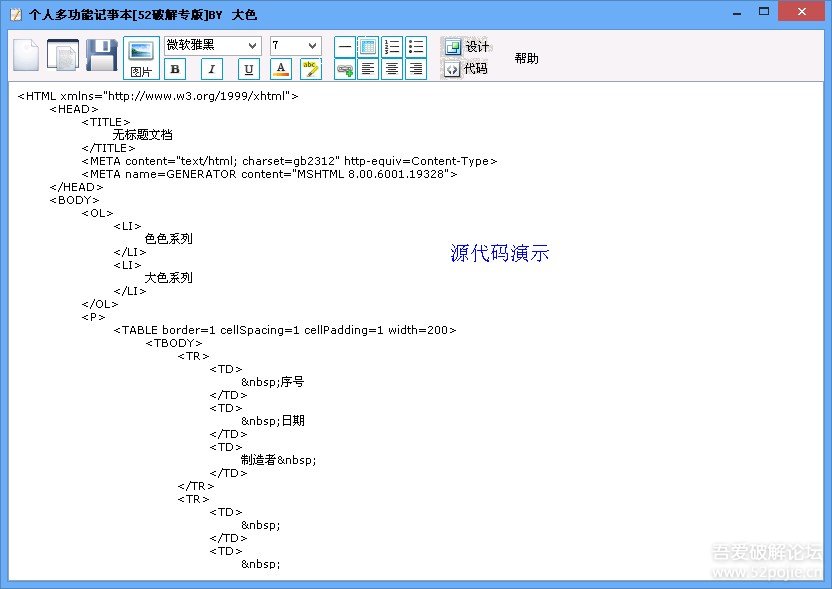Toggle bold formatting
Screen dimensions: 832x589
[175, 69]
